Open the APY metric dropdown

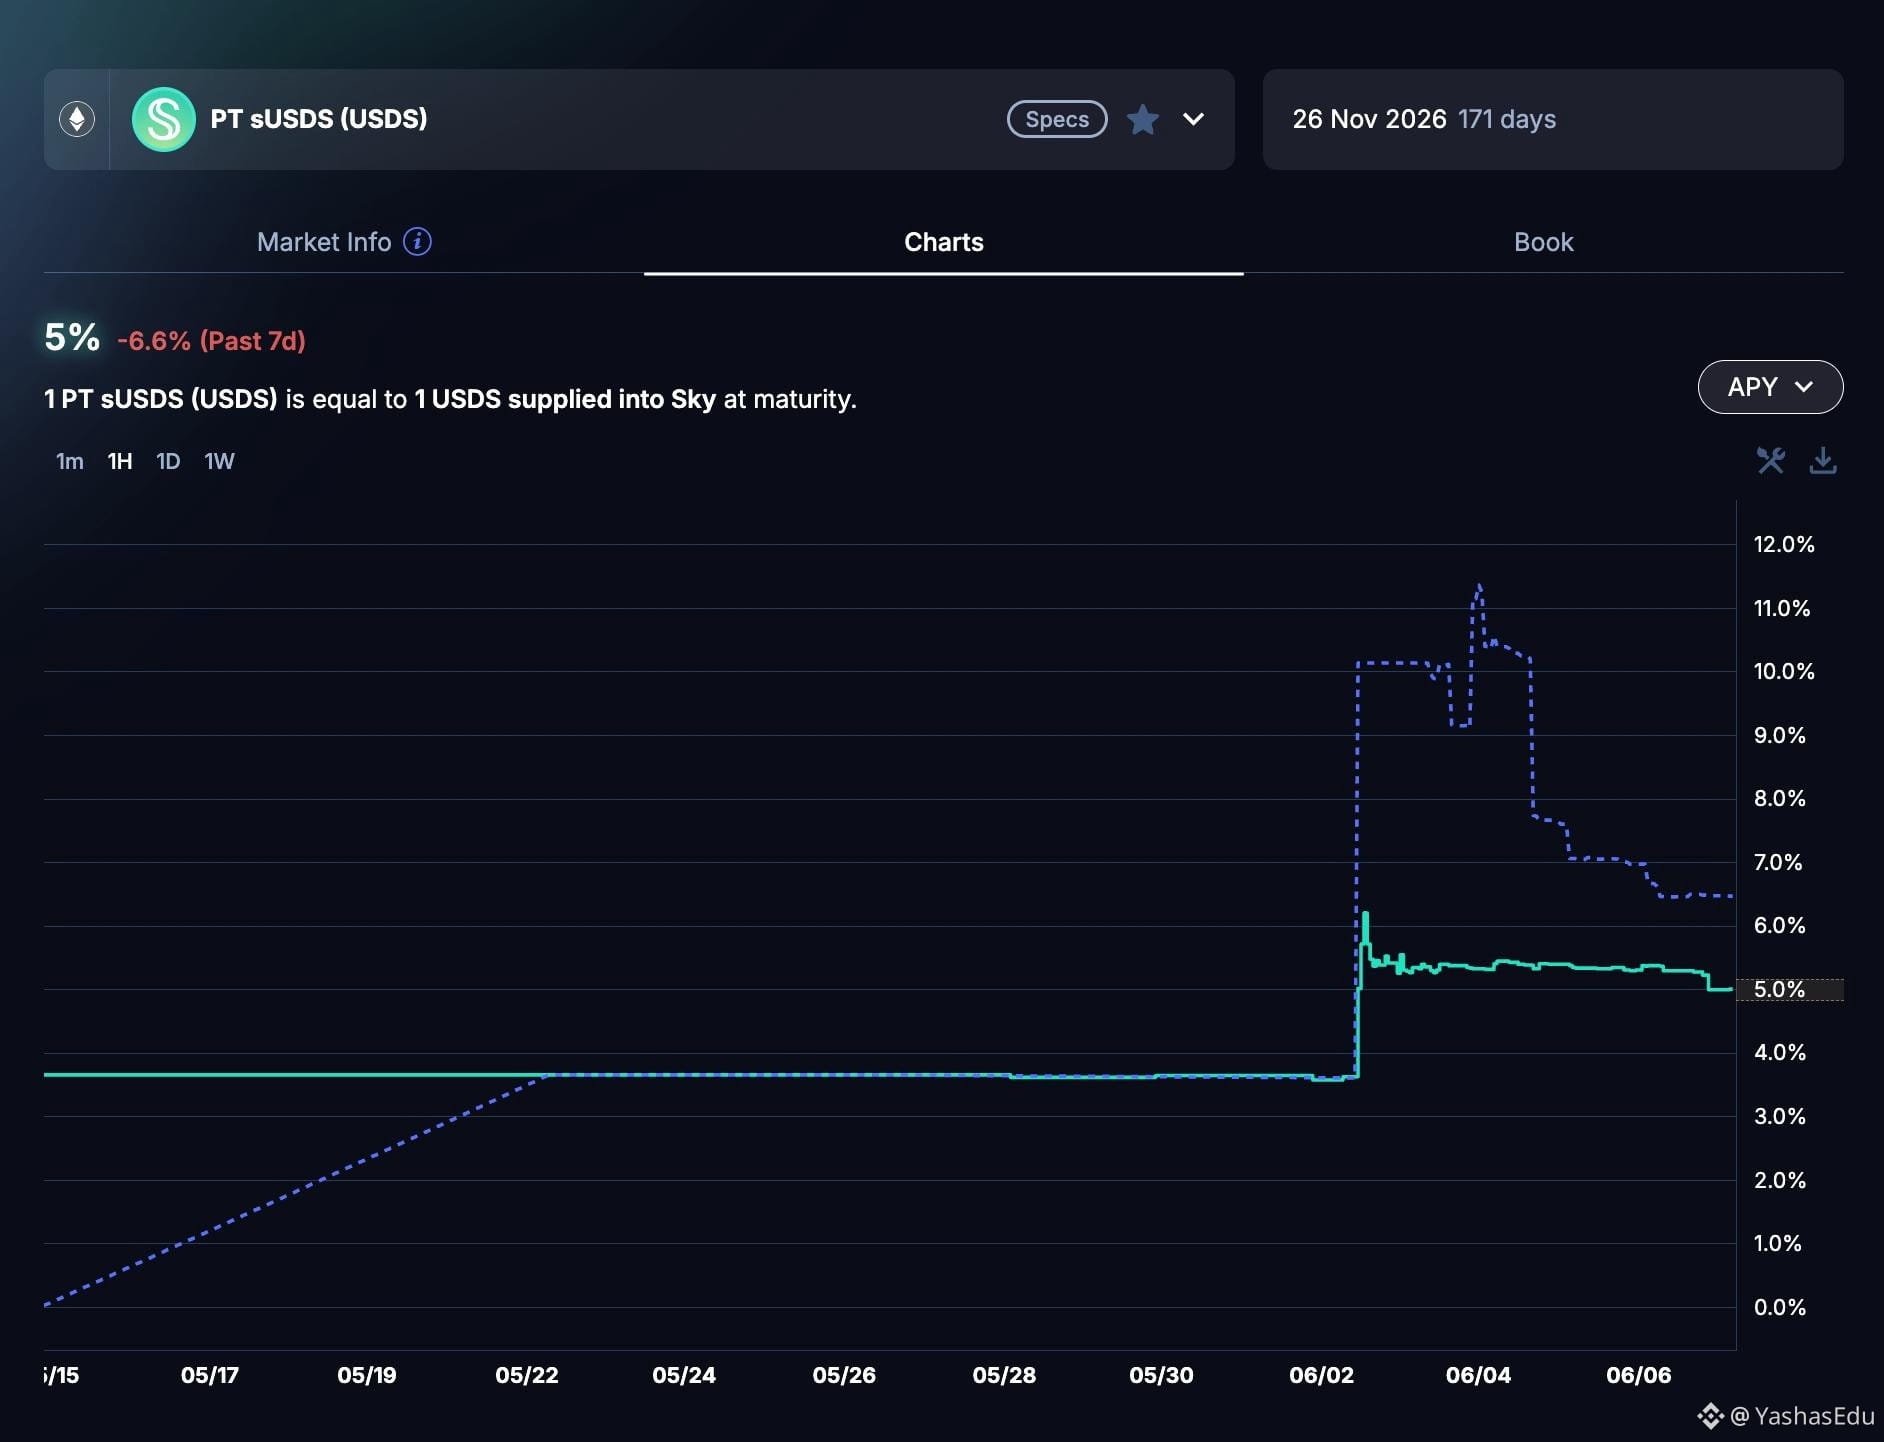tap(1770, 387)
